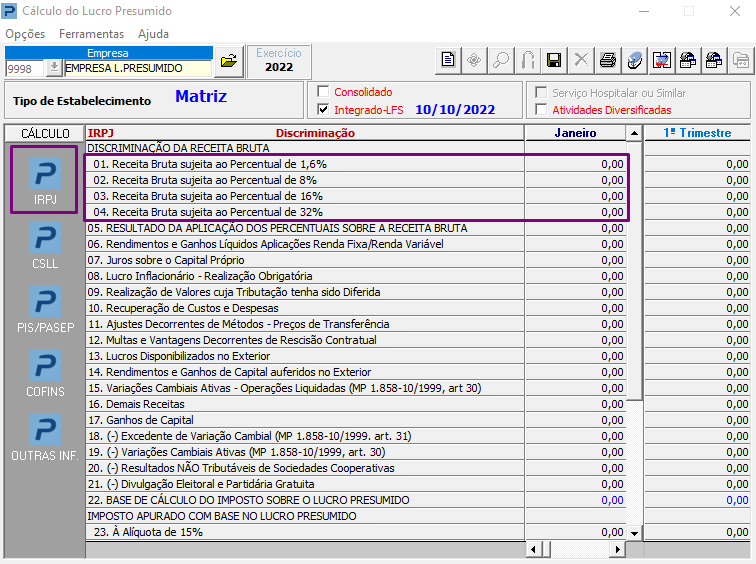
Task: Select row 21. Divulgação Eleitoral e Partidária
Action: coord(305,484)
